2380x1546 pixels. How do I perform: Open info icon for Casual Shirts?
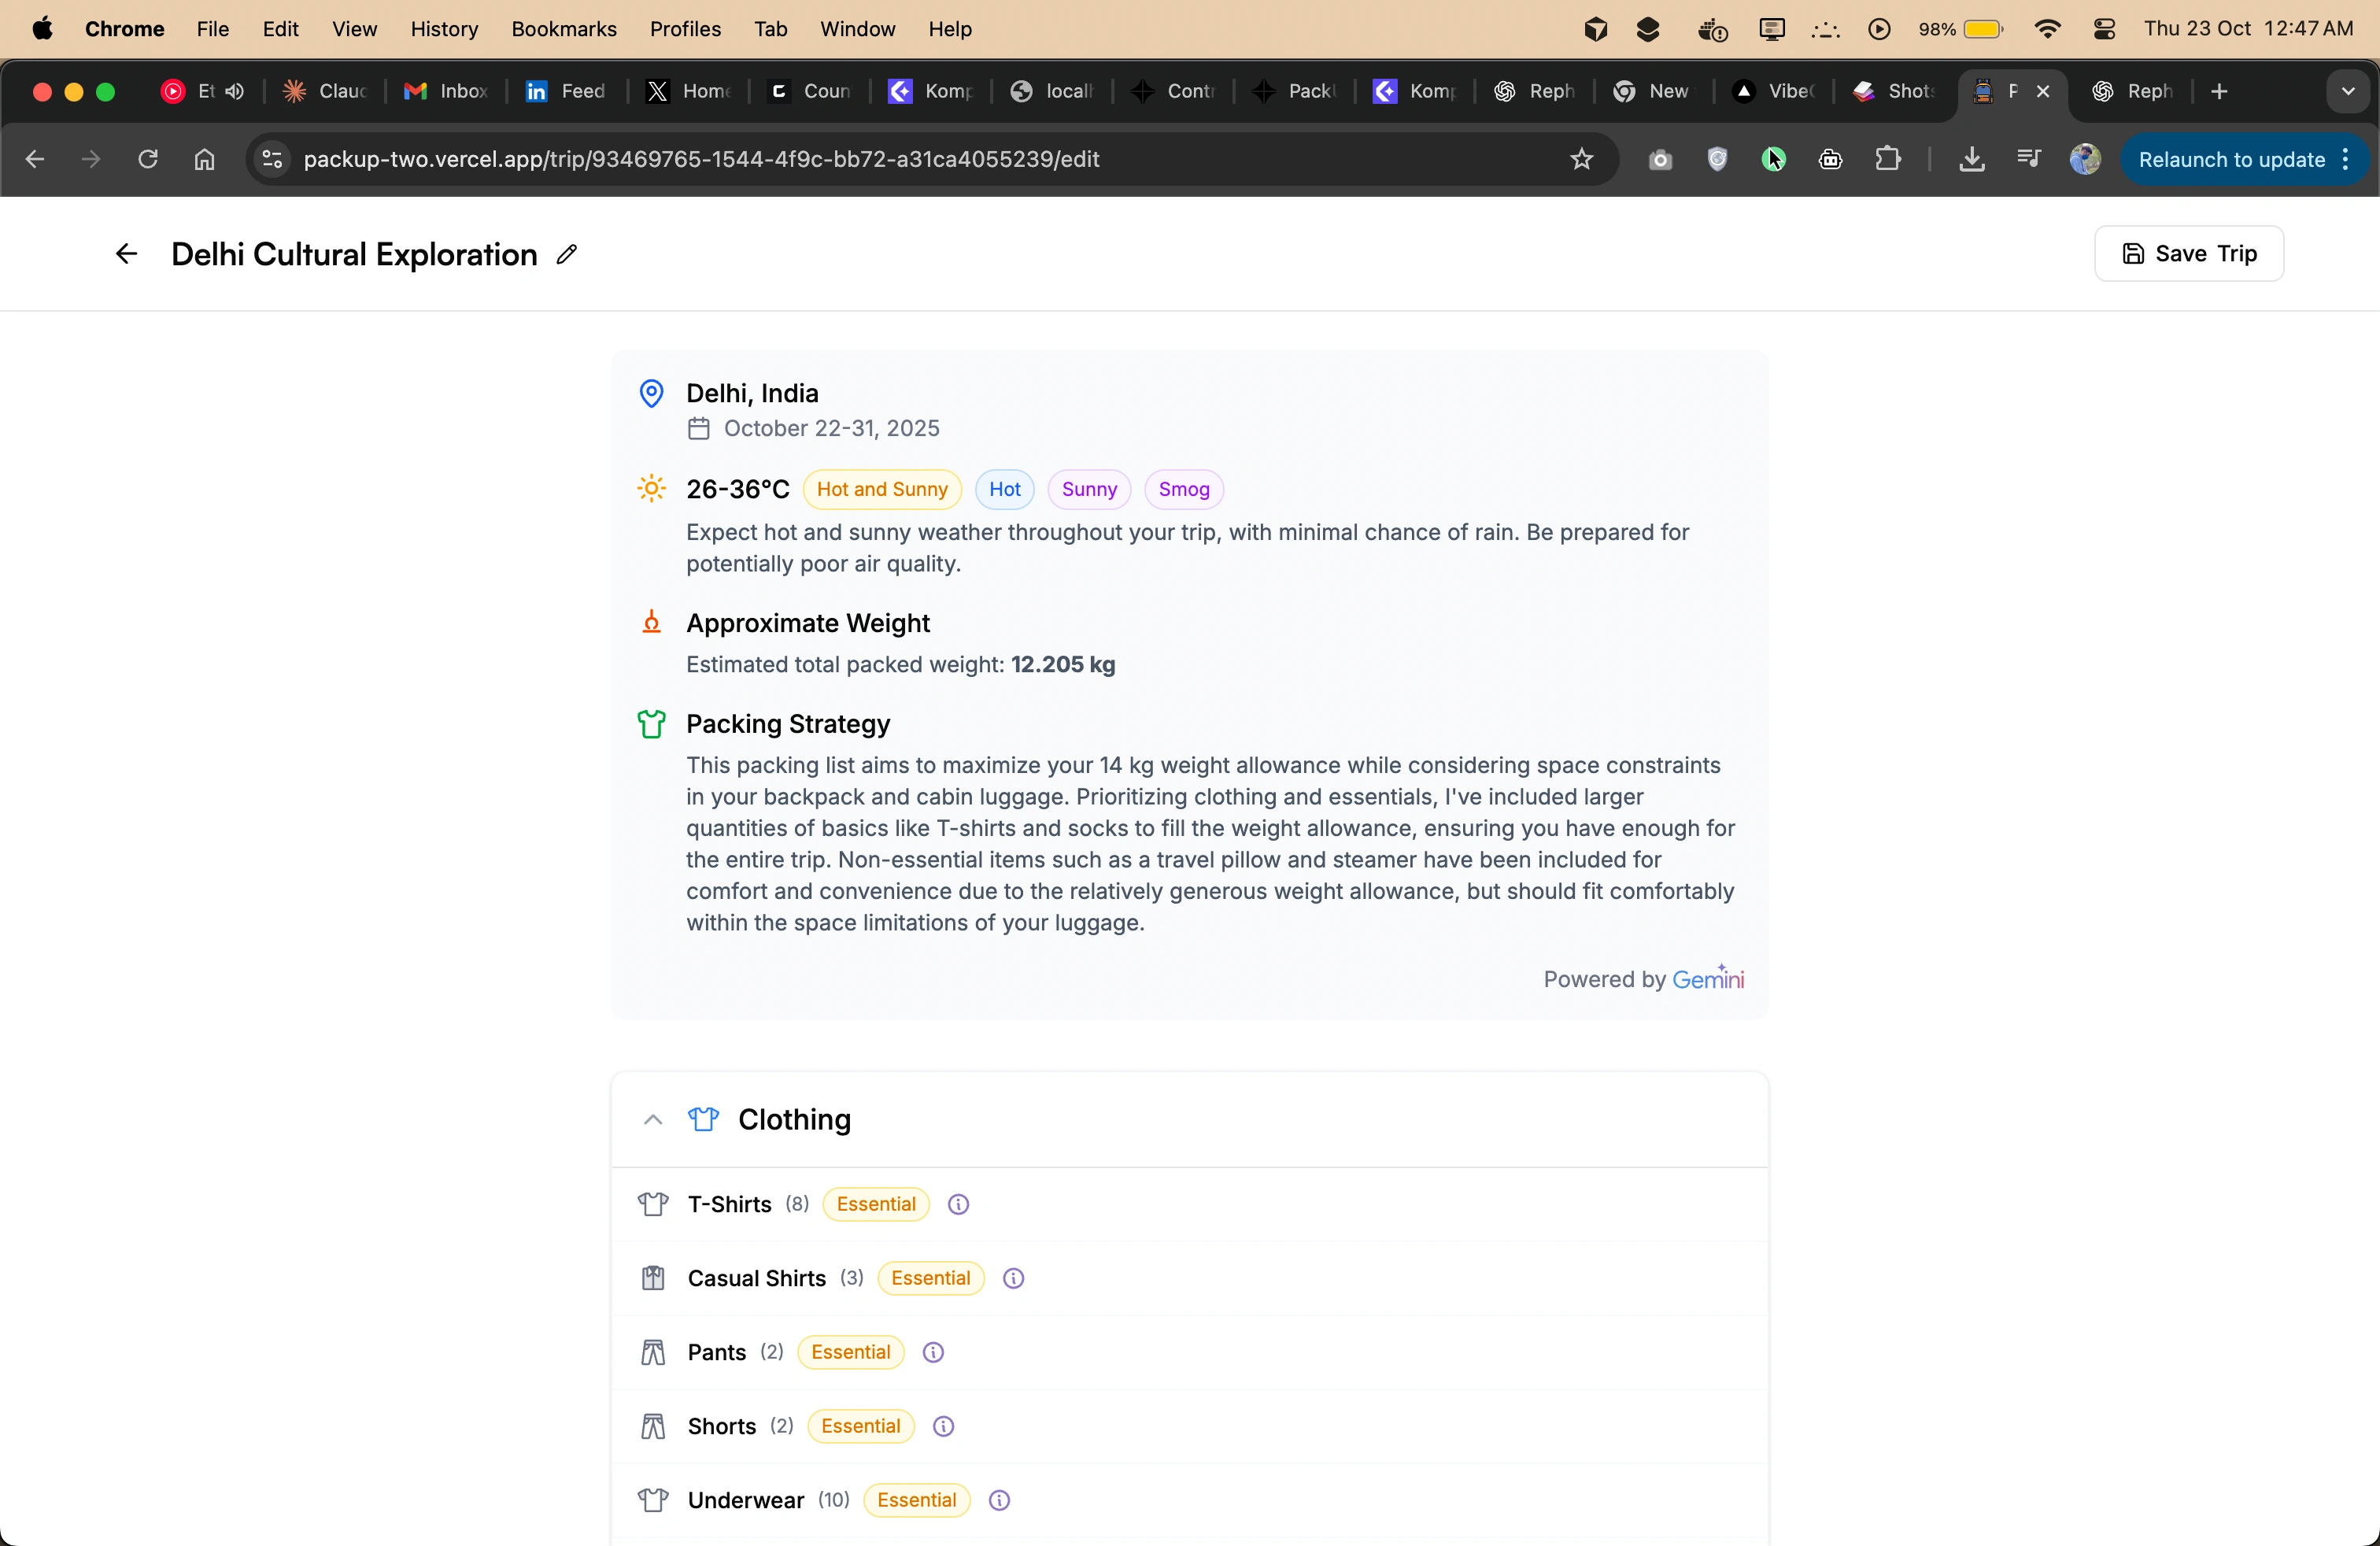click(1013, 1278)
